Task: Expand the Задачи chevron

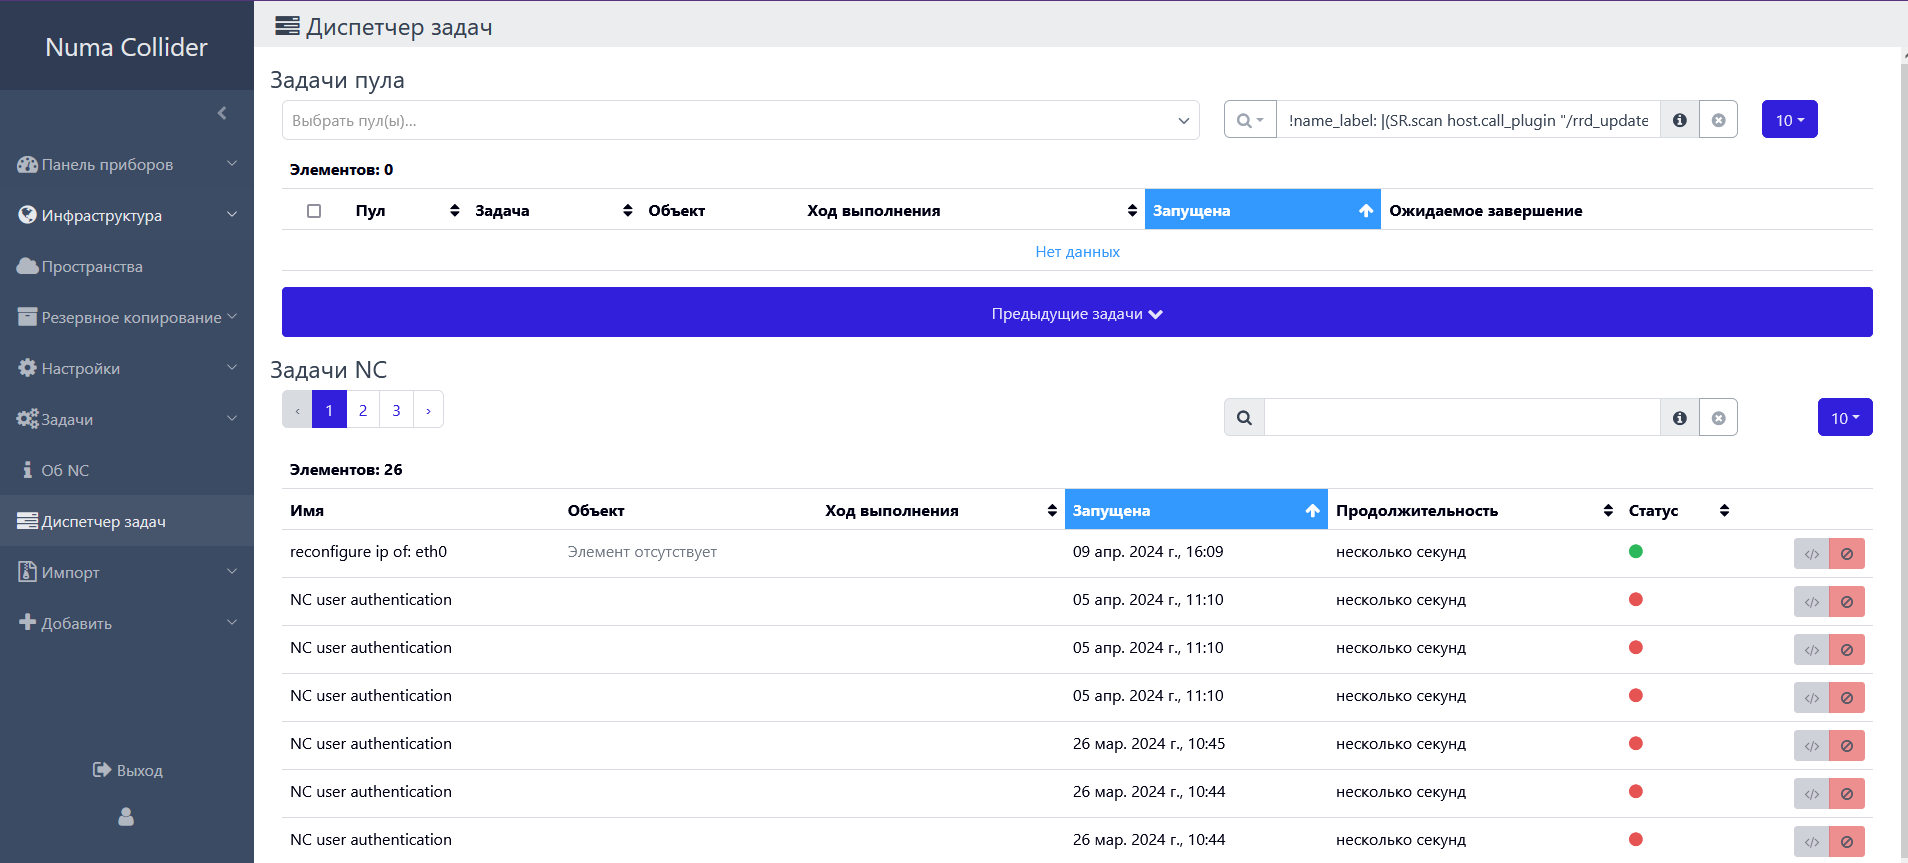Action: coord(232,419)
